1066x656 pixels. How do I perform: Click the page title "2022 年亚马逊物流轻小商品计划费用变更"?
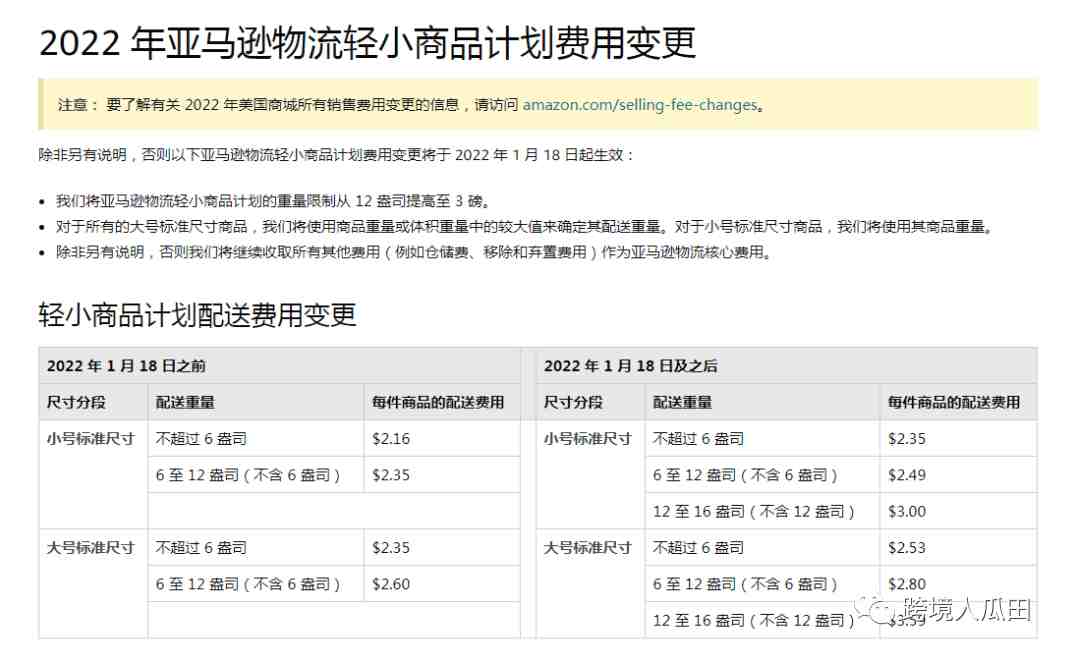[x=368, y=42]
